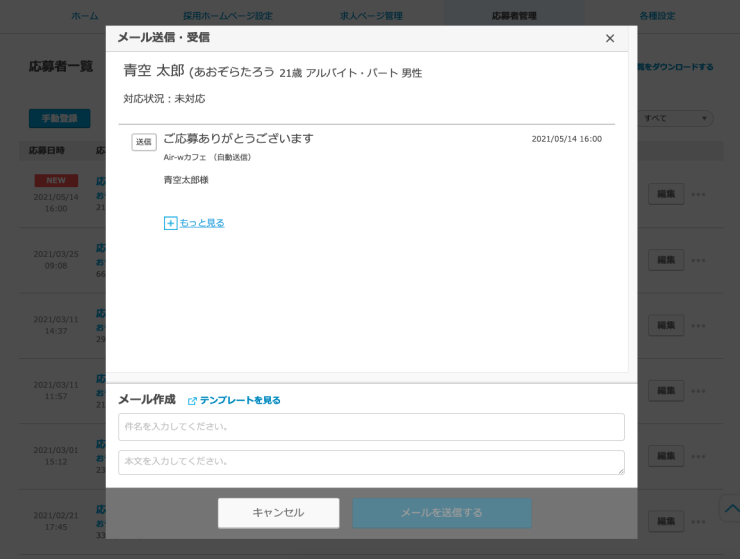The width and height of the screenshot is (740, 559).
Task: Click the 送信 label badge
Action: tap(144, 142)
